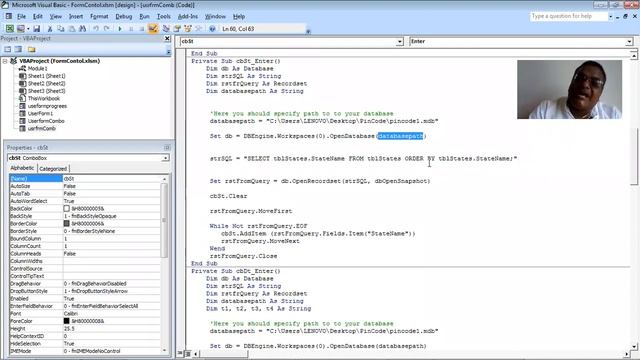Click the Properties list vertical scrollbar
This screenshot has height=360, width=640.
pos(164,264)
